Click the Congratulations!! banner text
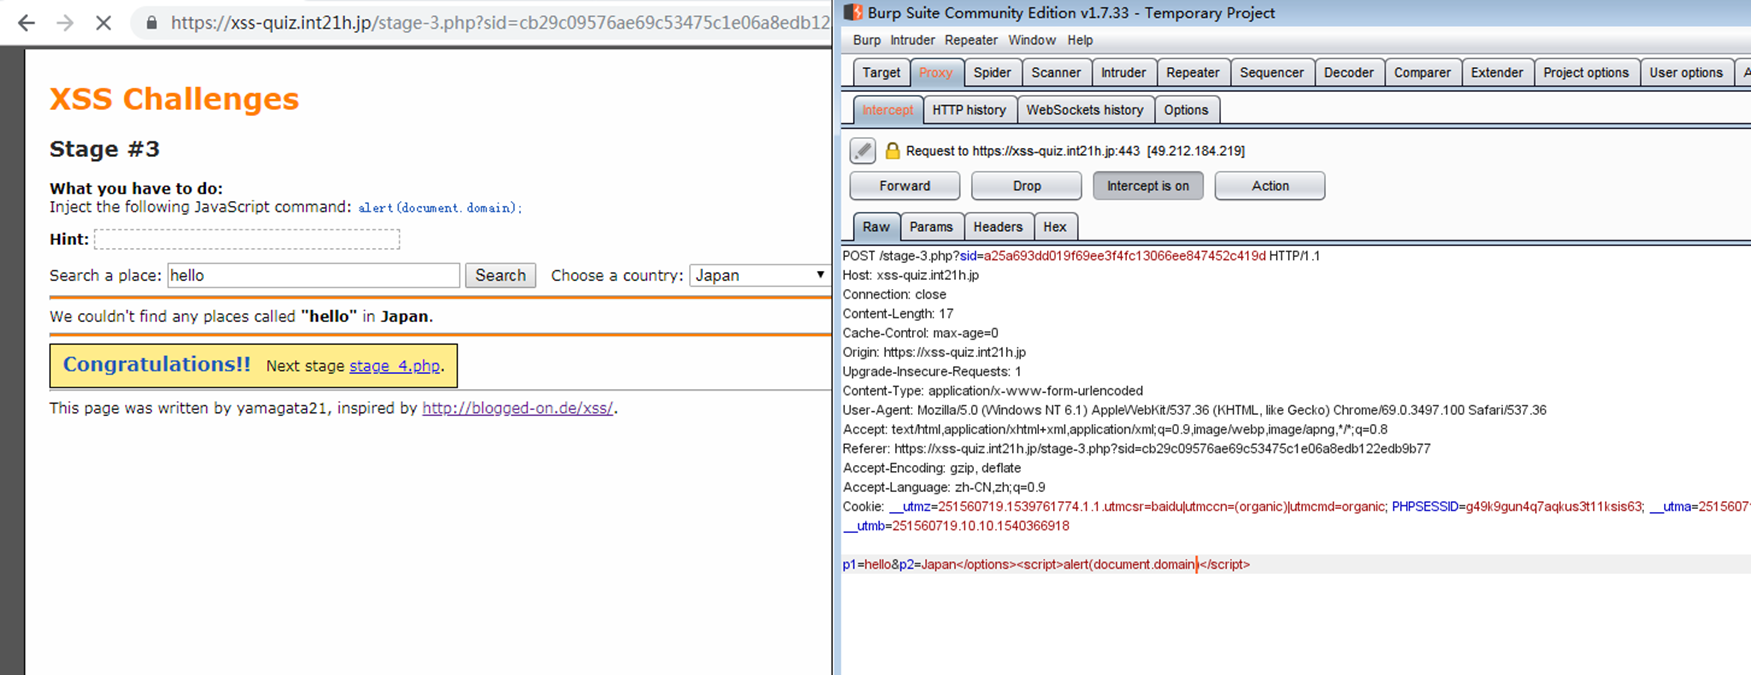The height and width of the screenshot is (675, 1751). coord(157,364)
